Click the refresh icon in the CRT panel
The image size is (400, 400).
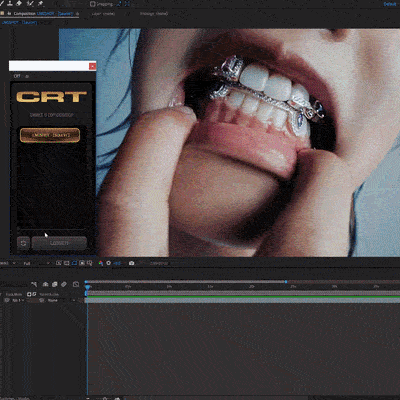click(23, 243)
